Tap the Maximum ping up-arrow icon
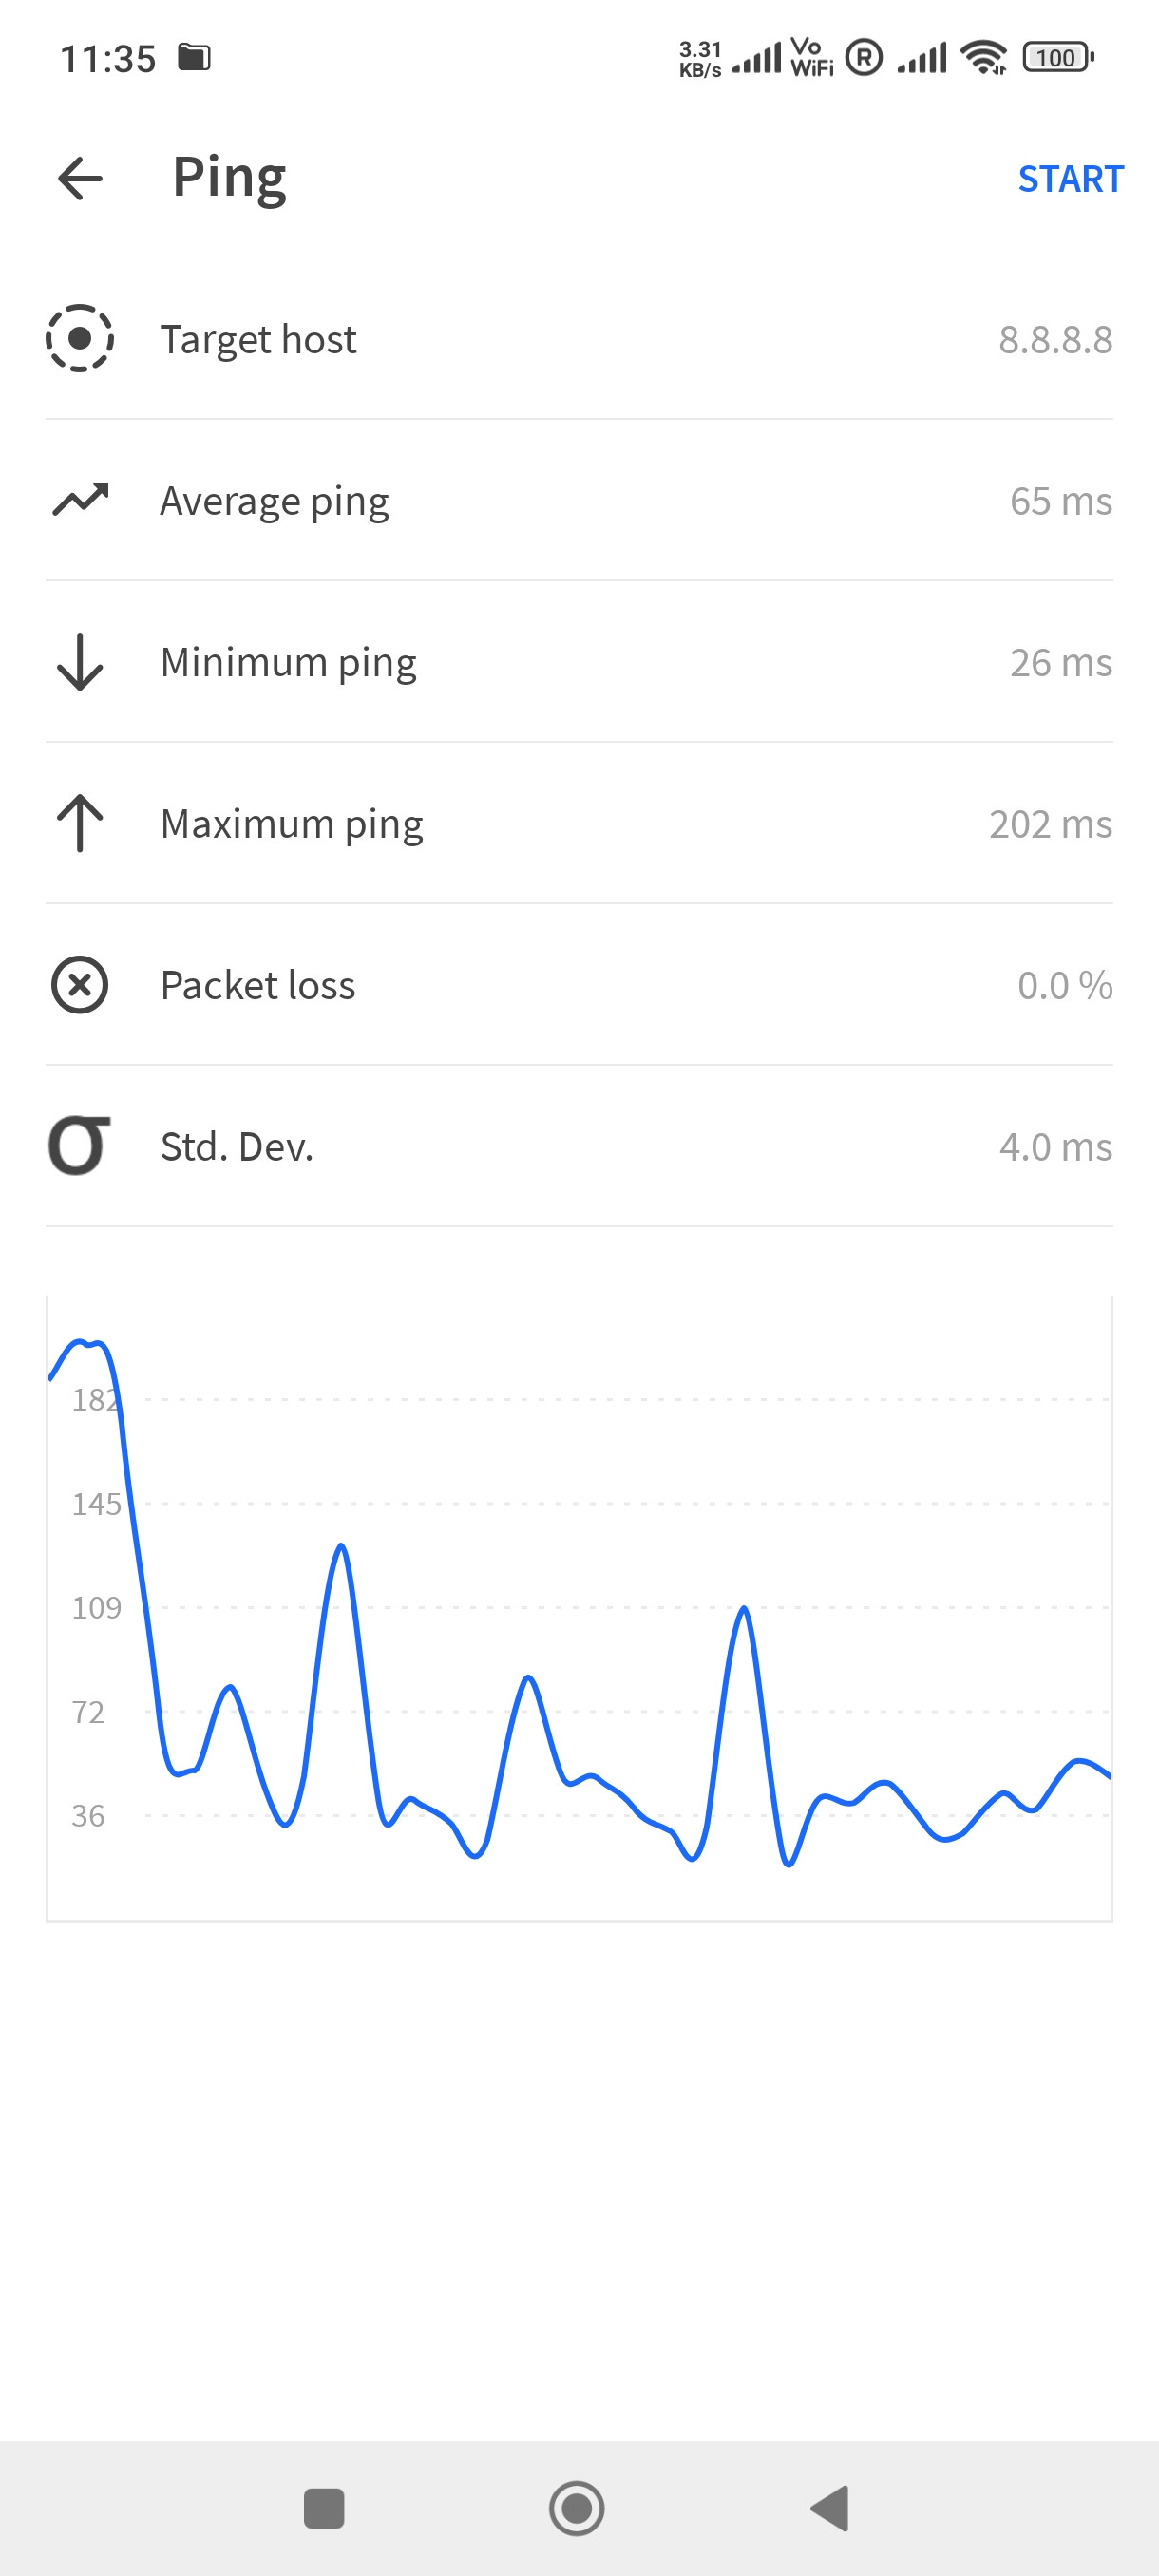The height and width of the screenshot is (2576, 1159). click(80, 823)
